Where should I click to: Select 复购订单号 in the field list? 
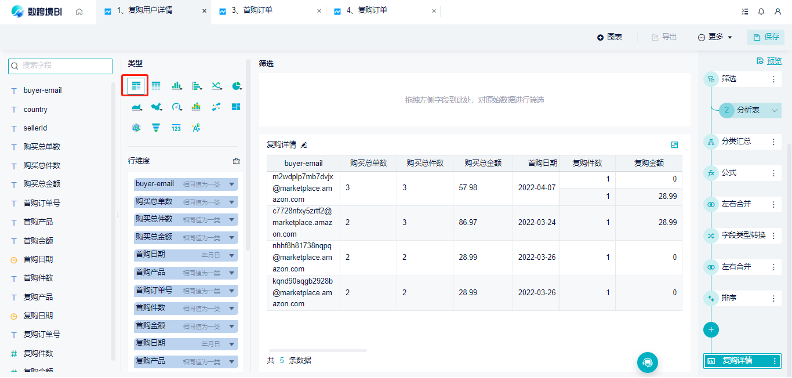(x=42, y=334)
